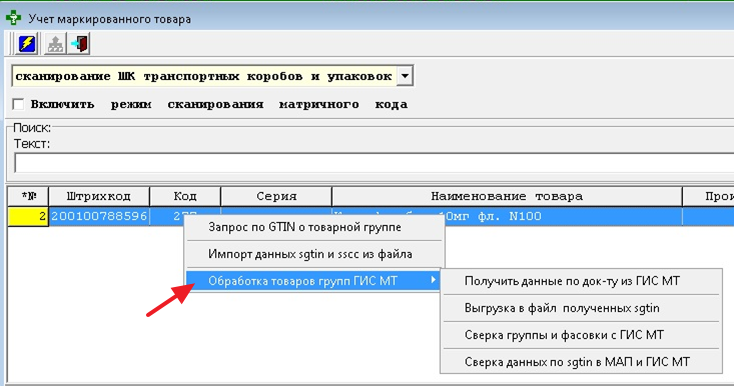
Task: Click the hierarchy structure toolbar icon
Action: click(x=55, y=44)
